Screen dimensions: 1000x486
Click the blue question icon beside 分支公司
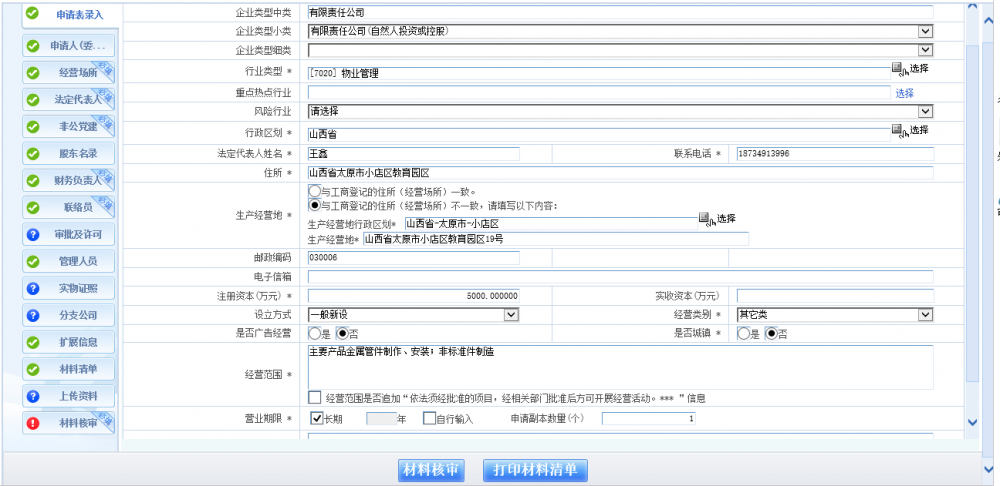pyautogui.click(x=33, y=315)
